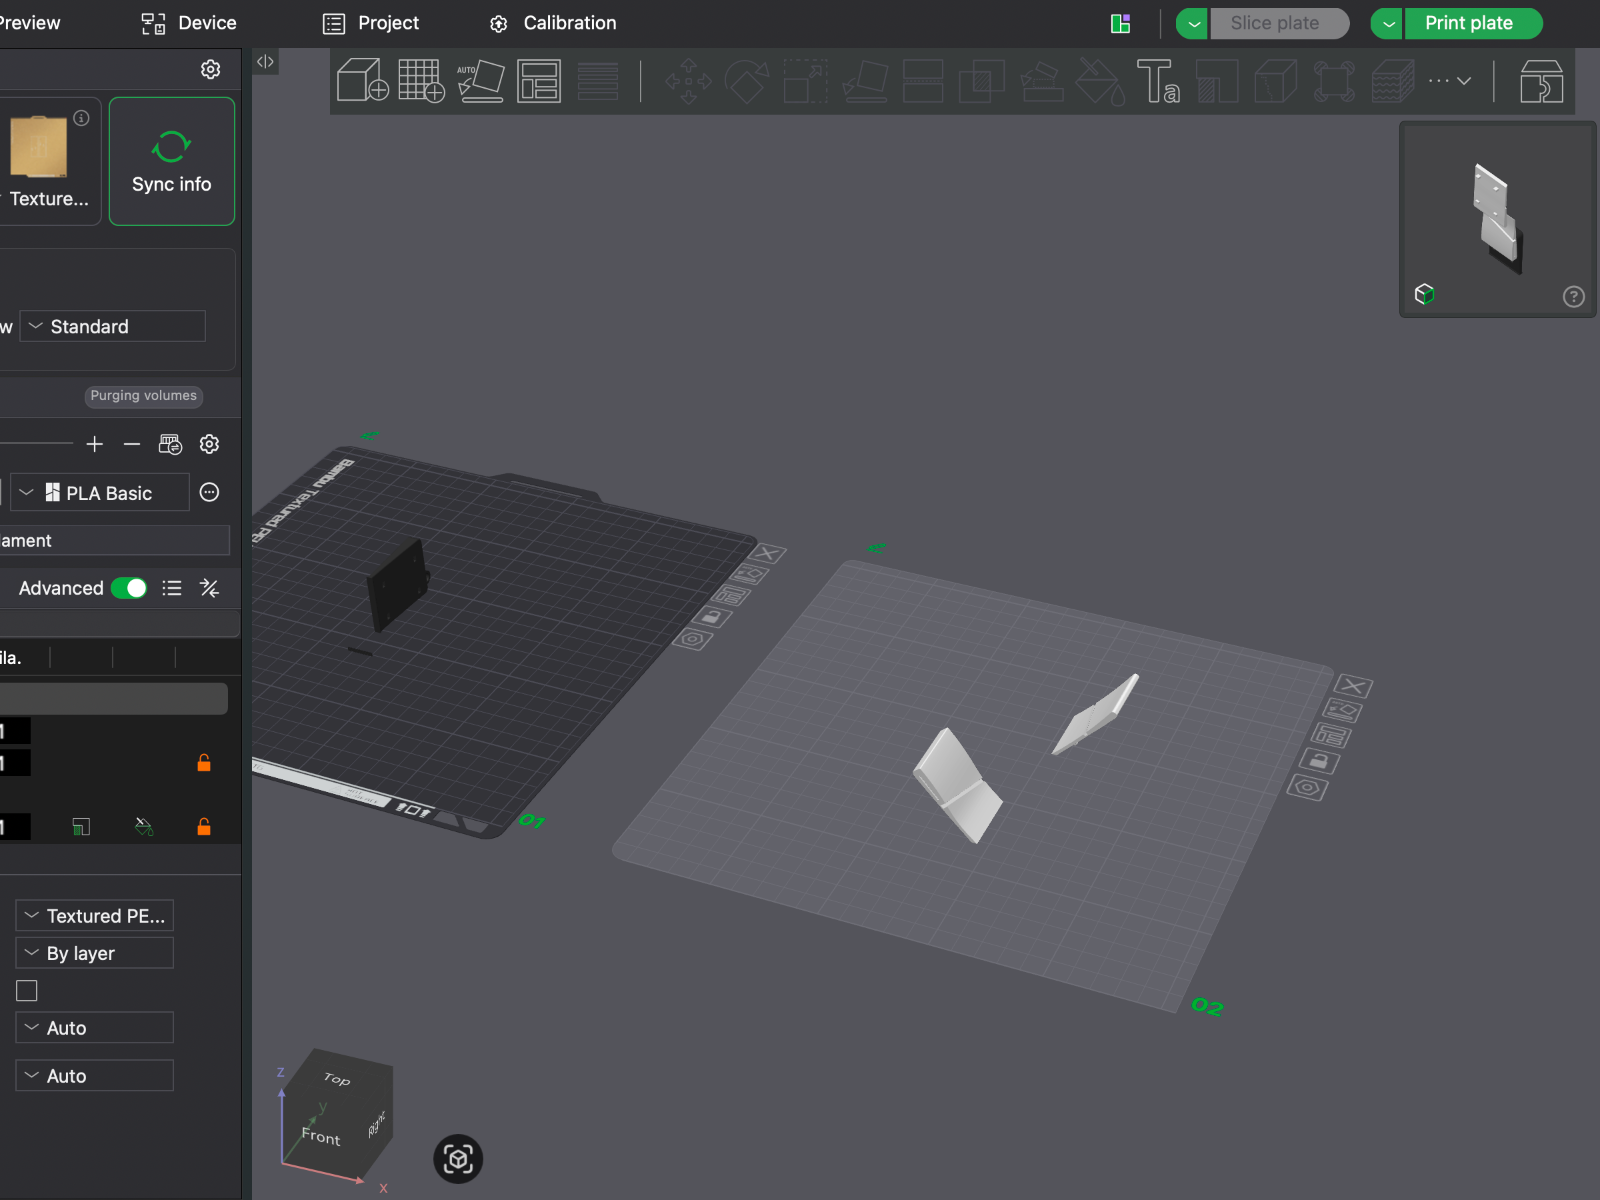Open filament settings gear beside grouping icon
1600x1200 pixels.
(209, 444)
